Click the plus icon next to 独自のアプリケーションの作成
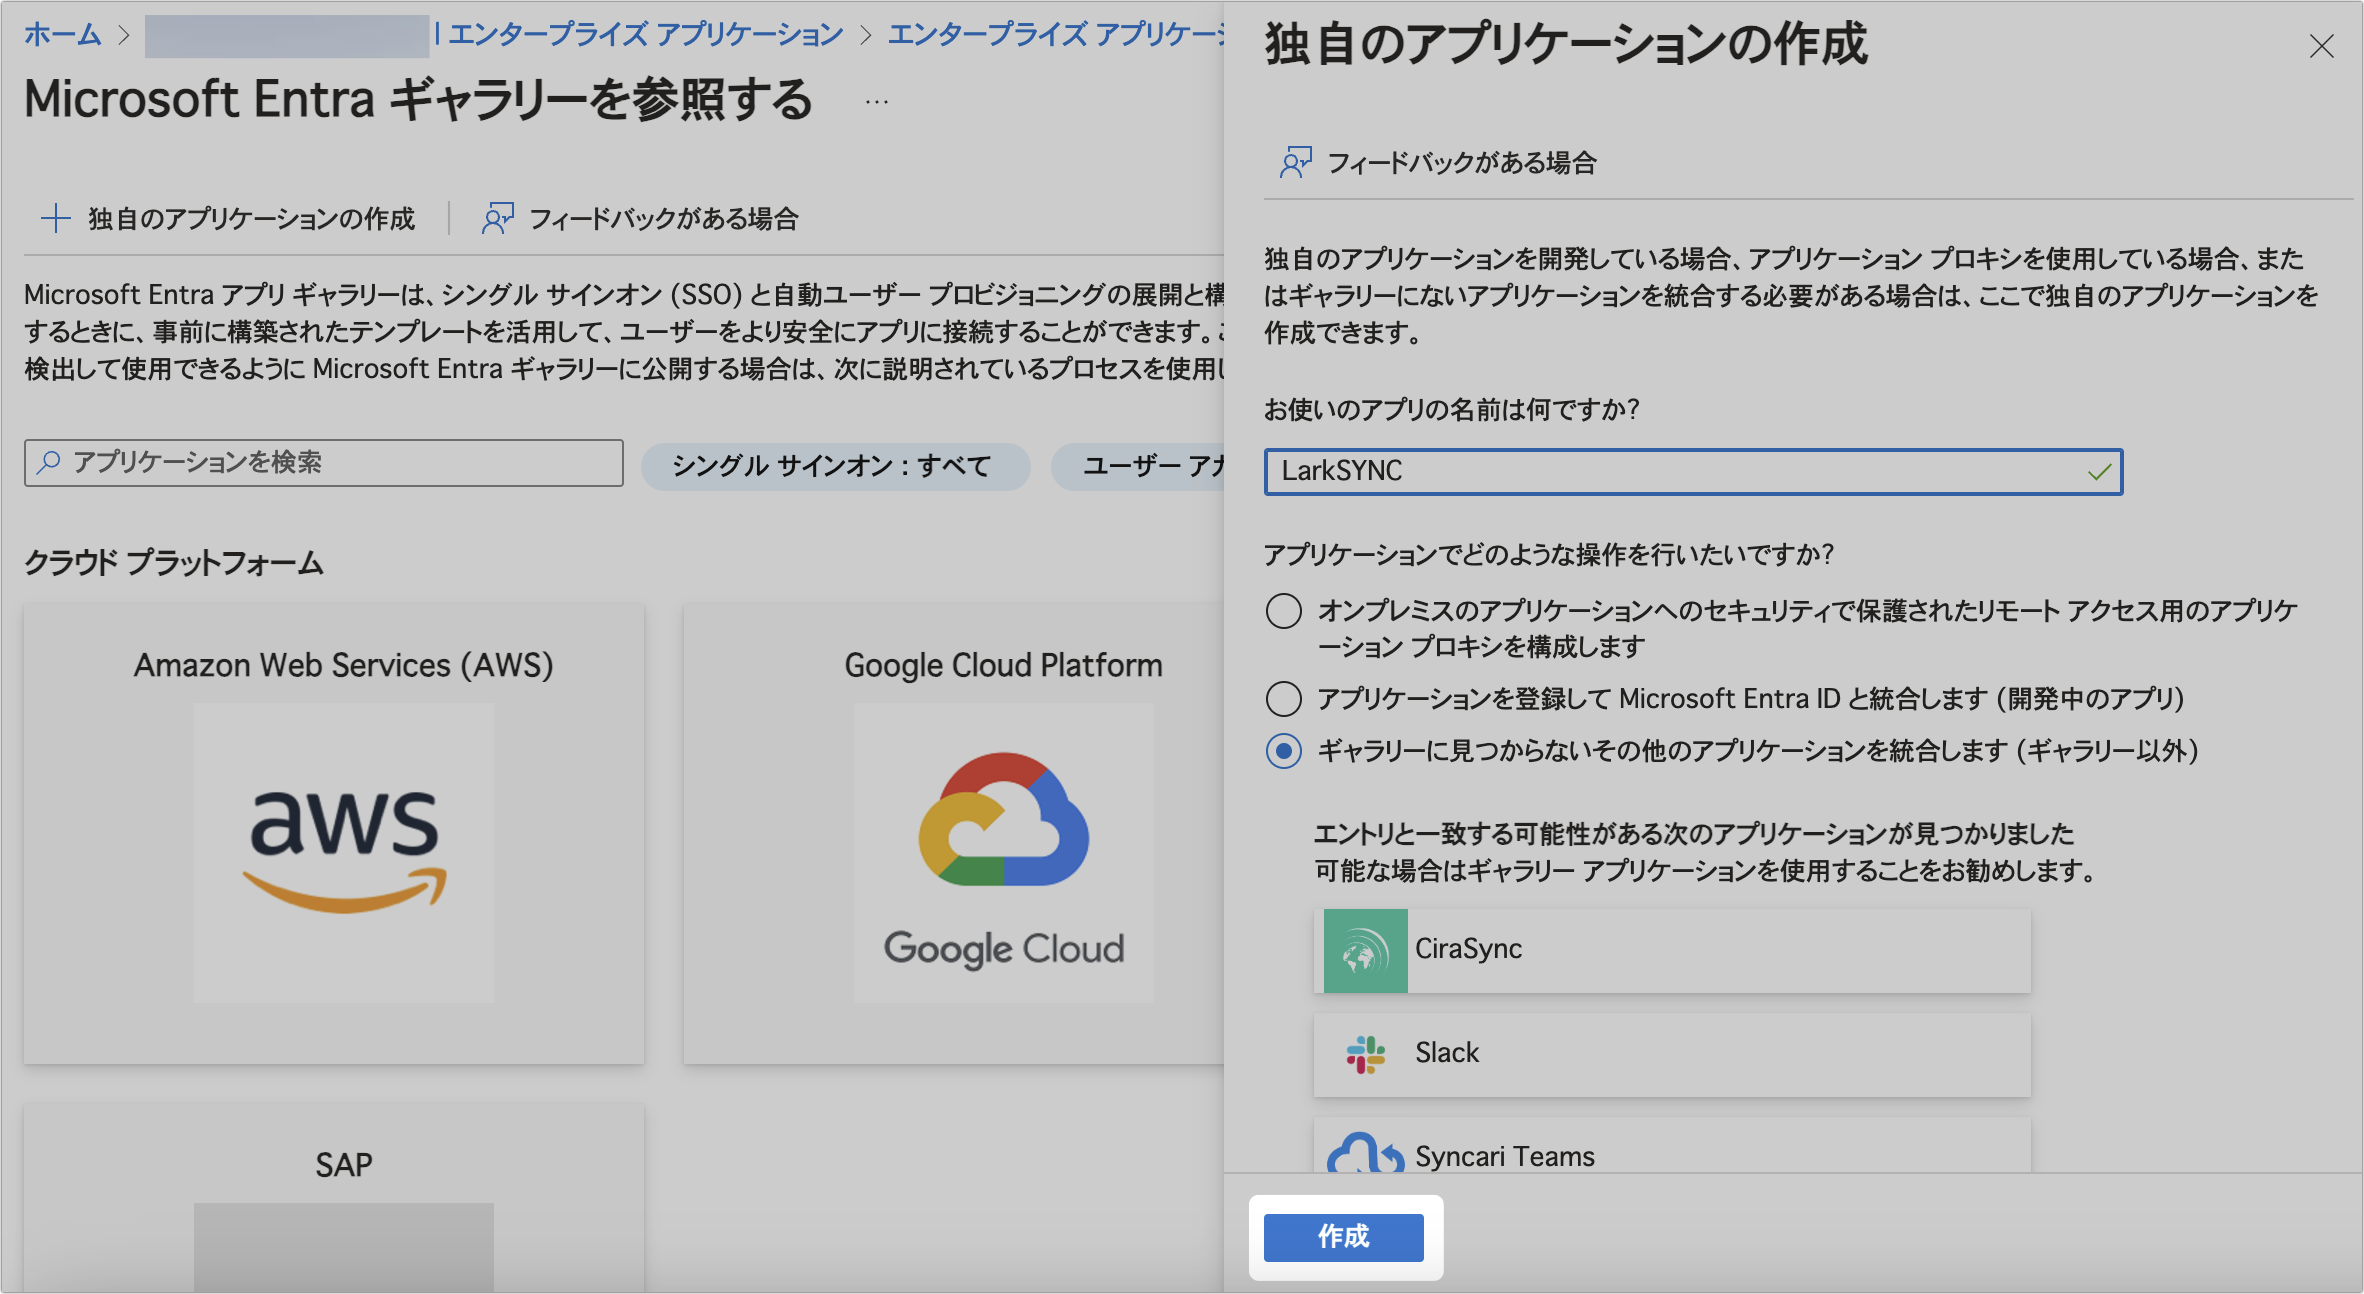The image size is (2364, 1294). point(54,217)
